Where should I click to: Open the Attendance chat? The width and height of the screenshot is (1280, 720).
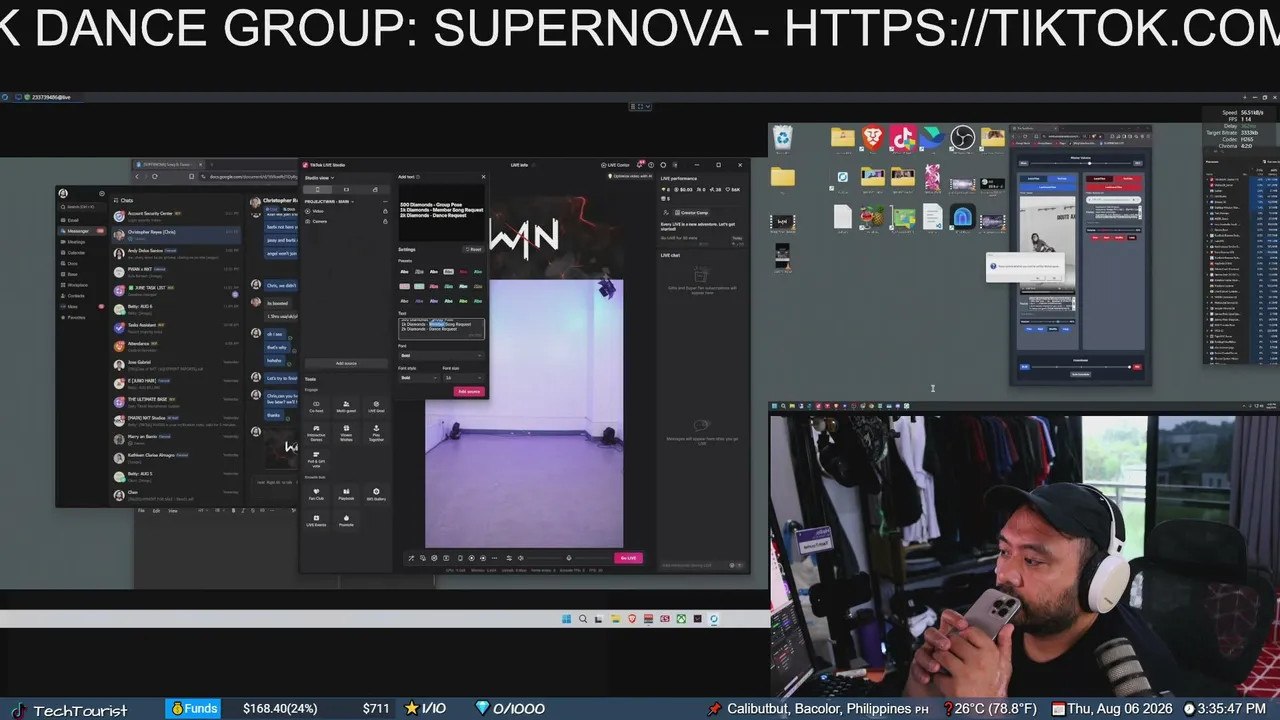[x=177, y=345]
